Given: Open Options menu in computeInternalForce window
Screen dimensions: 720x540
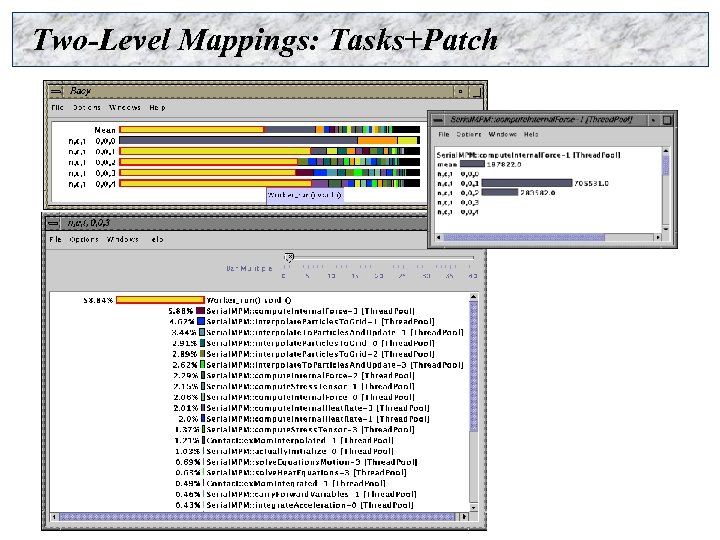Looking at the screenshot, I should (469, 134).
